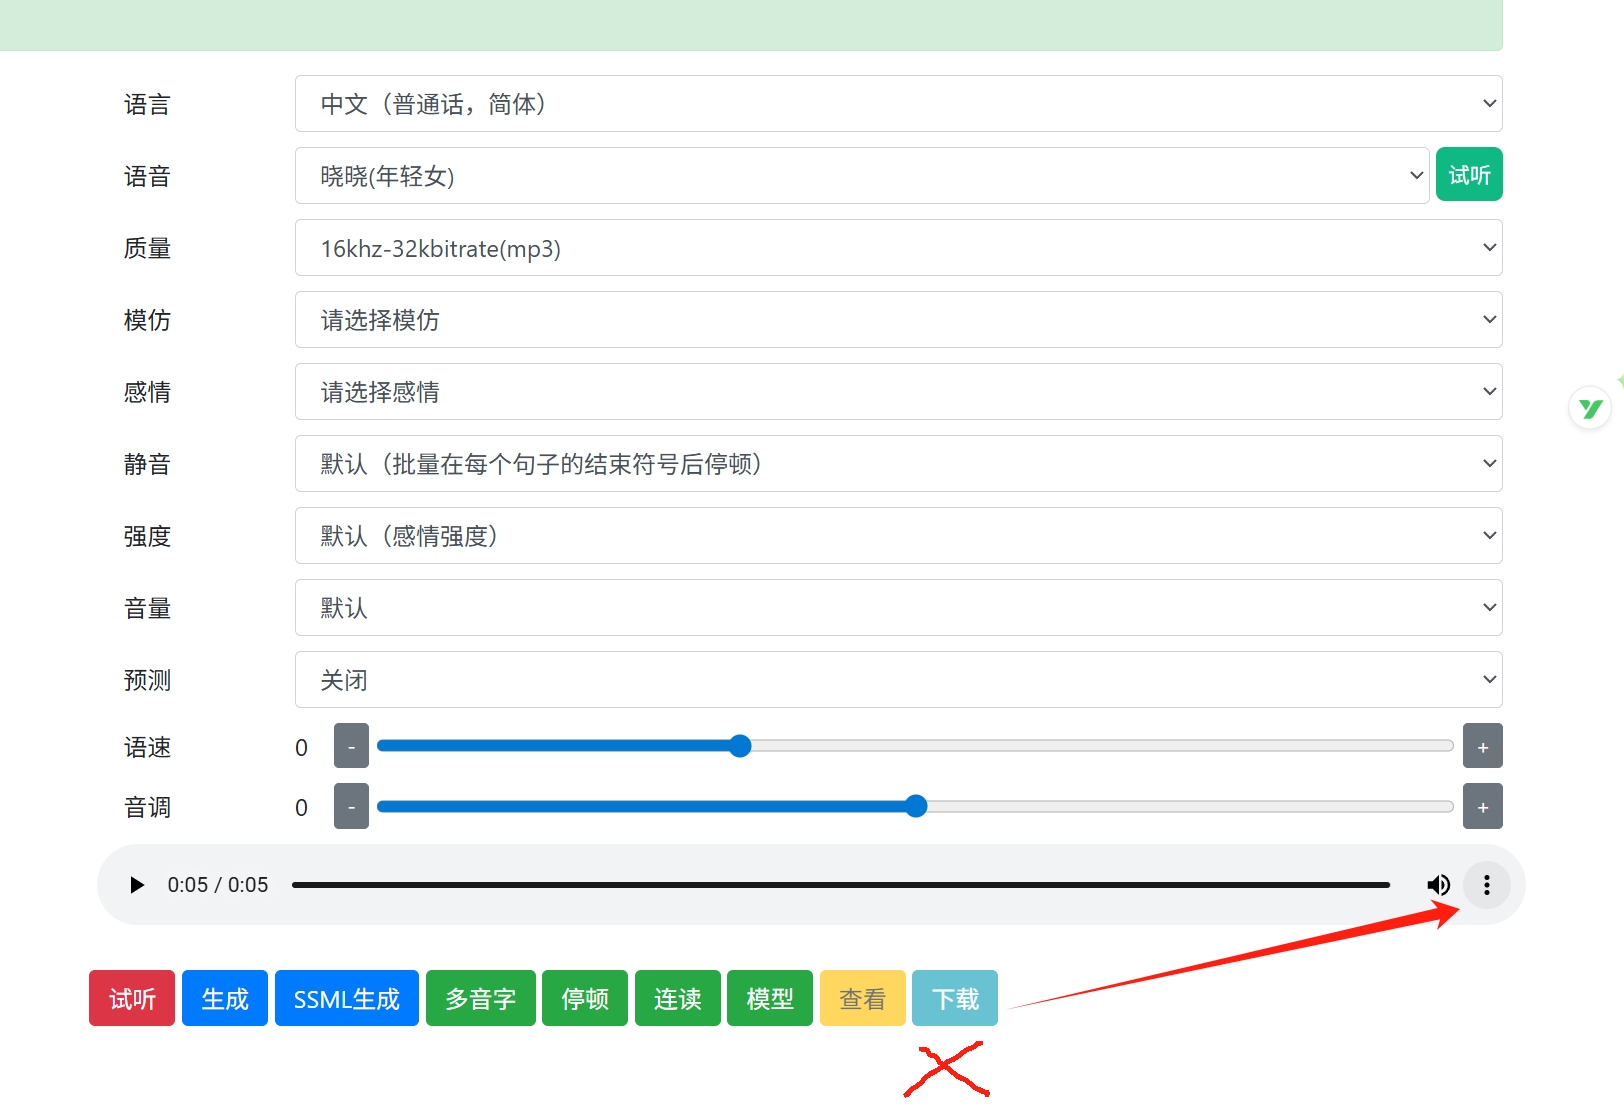The height and width of the screenshot is (1119, 1624).
Task: Click the plus to increase 音调
Action: tap(1484, 805)
